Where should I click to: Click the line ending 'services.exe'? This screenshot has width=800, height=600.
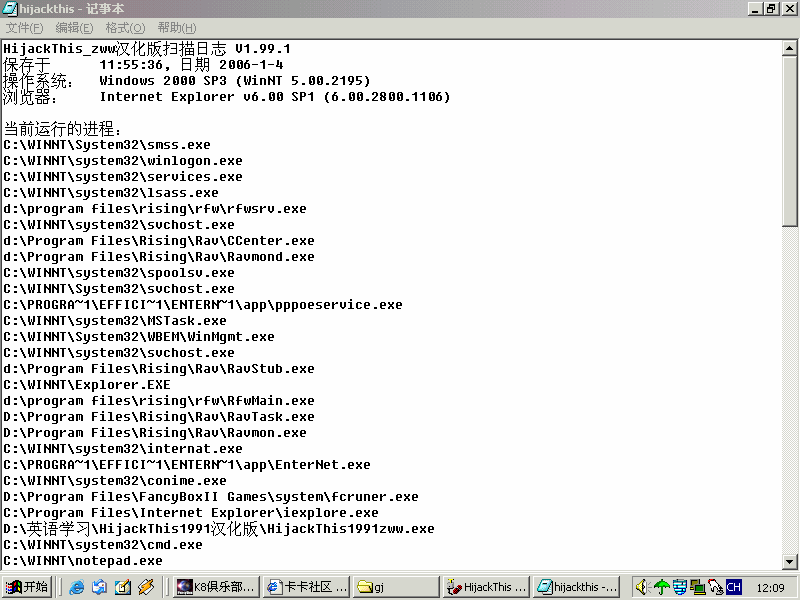point(123,177)
